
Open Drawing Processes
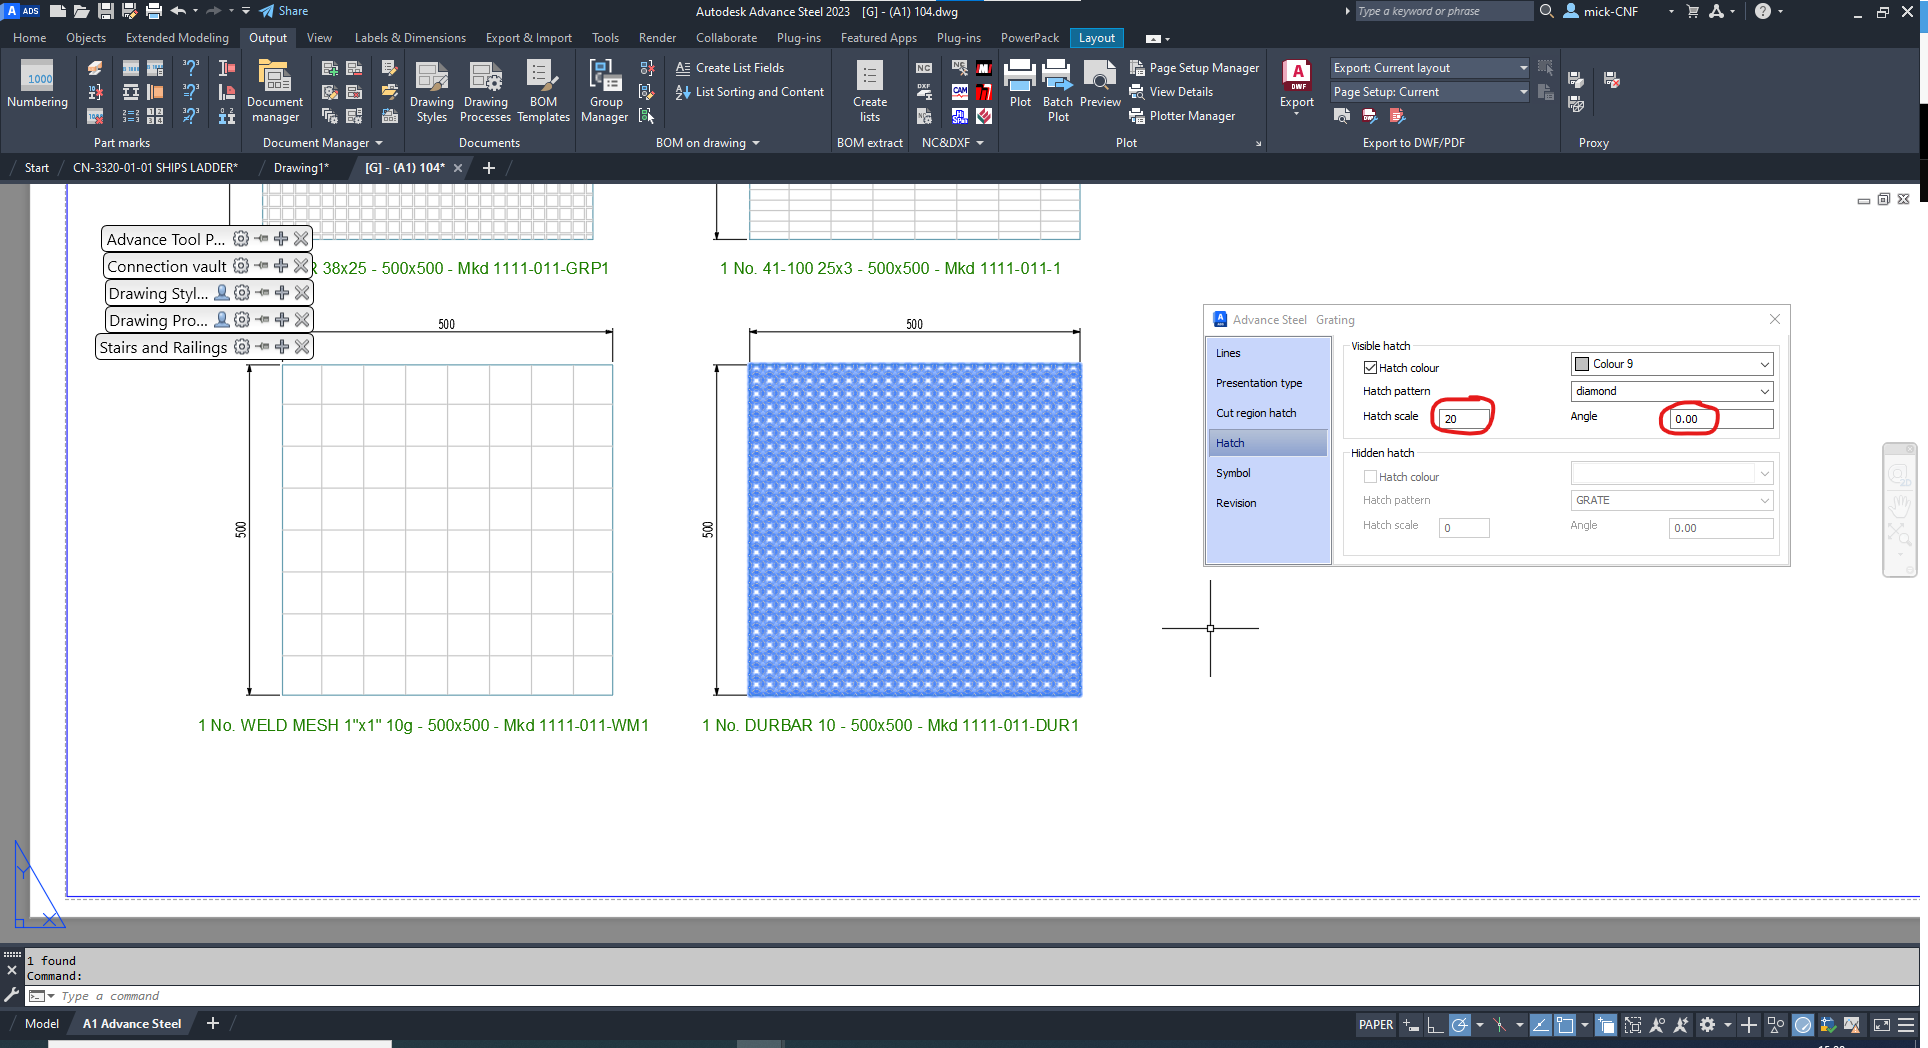click(x=485, y=88)
